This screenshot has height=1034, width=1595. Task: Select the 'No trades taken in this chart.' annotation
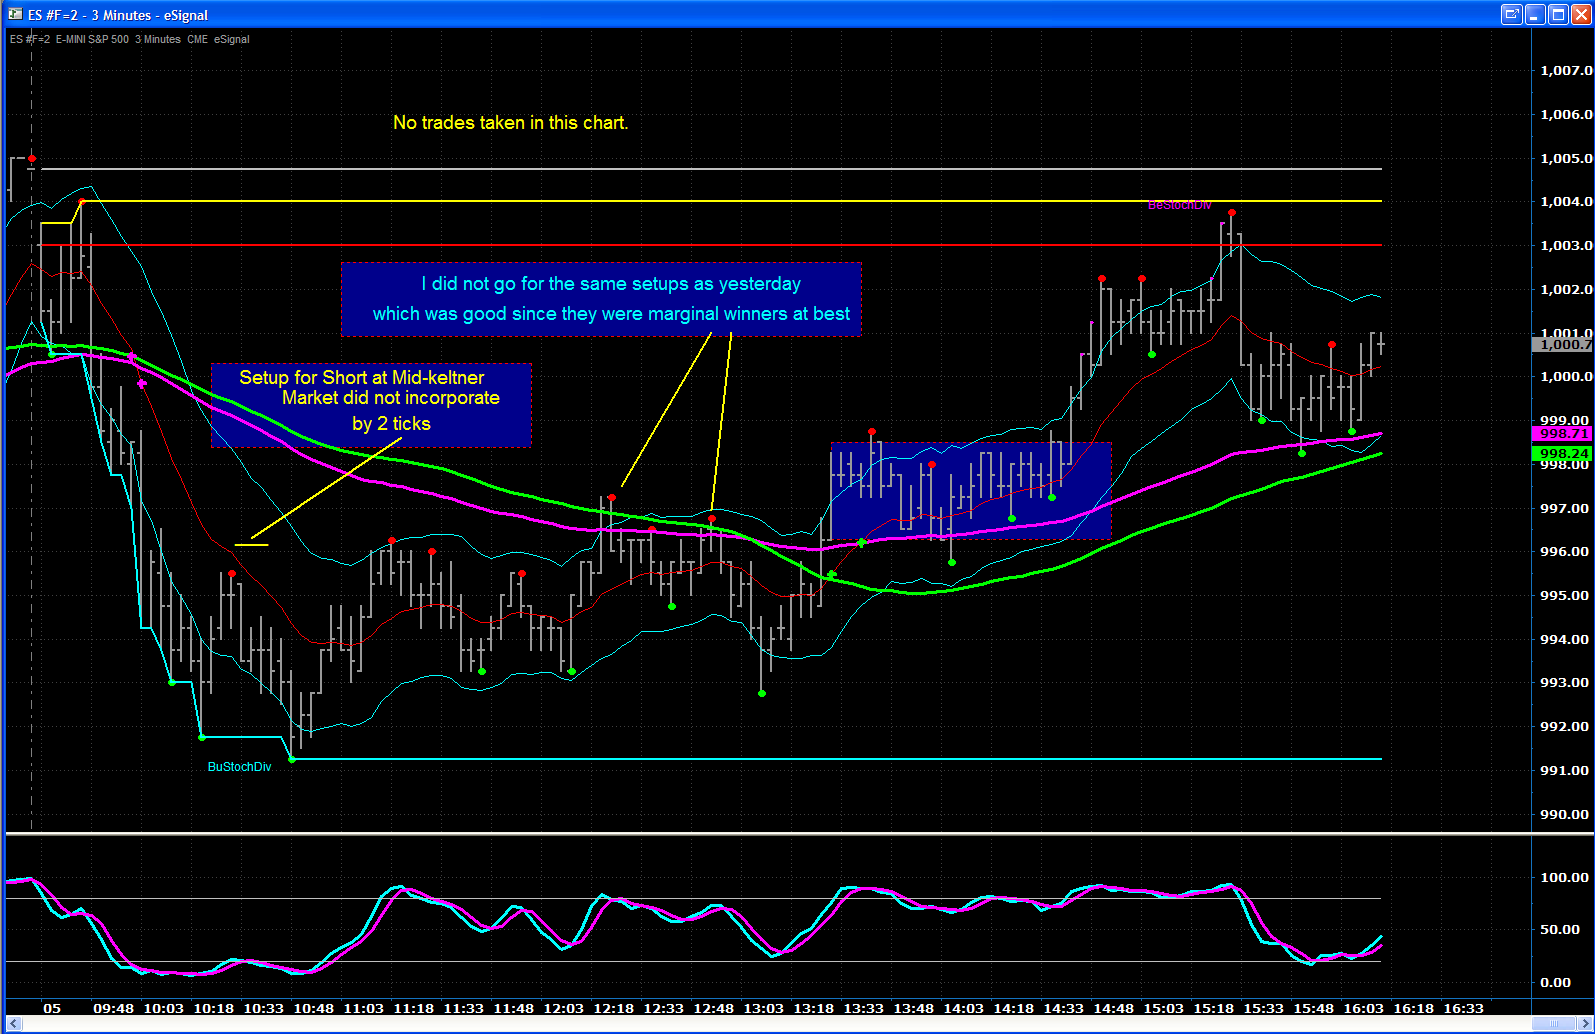(x=510, y=123)
